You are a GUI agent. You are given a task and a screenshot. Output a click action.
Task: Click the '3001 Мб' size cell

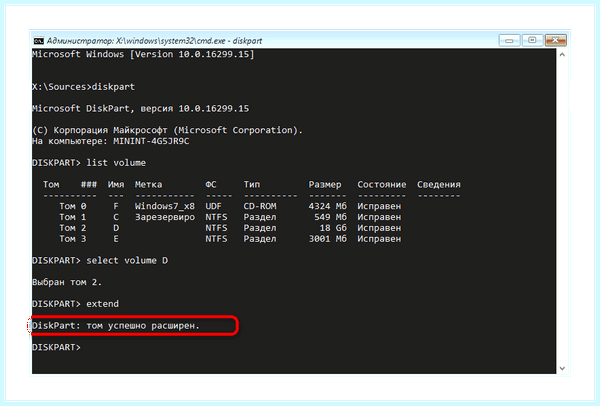tap(328, 239)
